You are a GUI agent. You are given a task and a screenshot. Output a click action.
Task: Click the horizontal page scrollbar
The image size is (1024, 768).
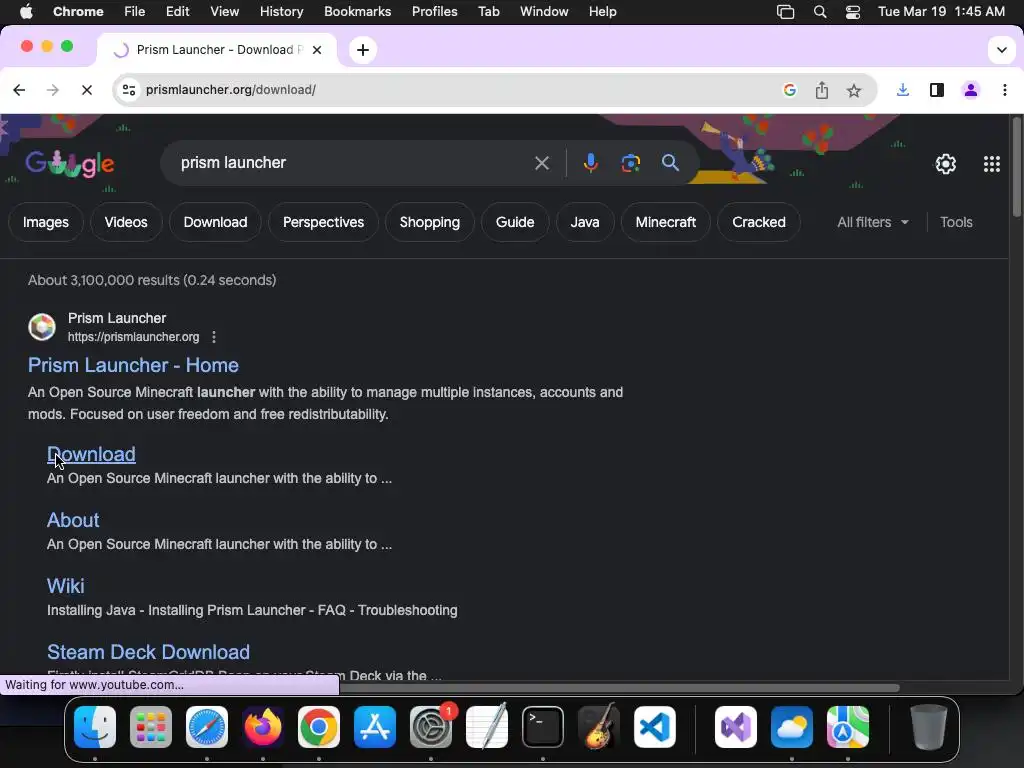[x=619, y=688]
